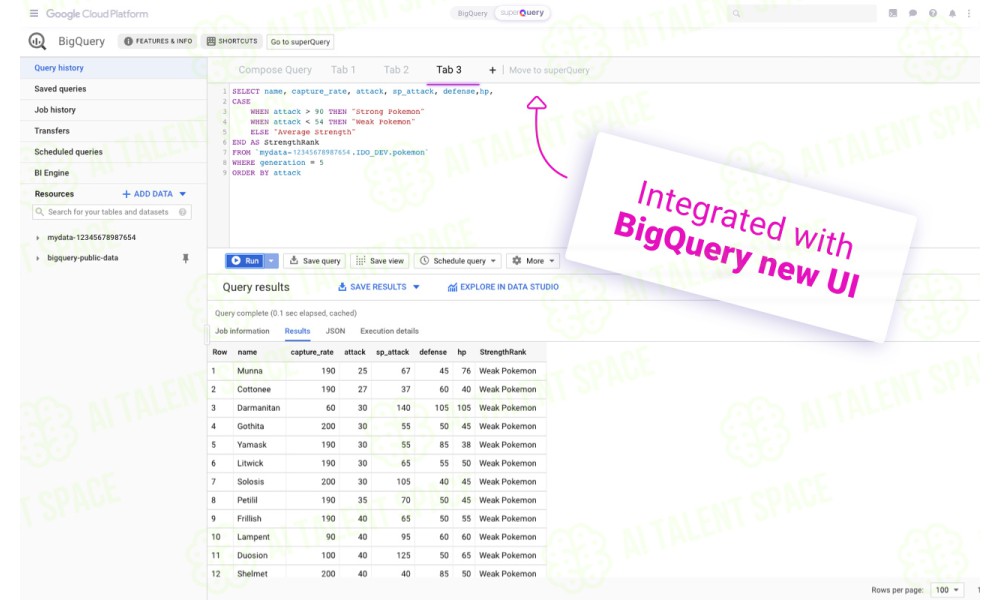Open Job history in sidebar
The width and height of the screenshot is (1000, 600).
click(114, 110)
